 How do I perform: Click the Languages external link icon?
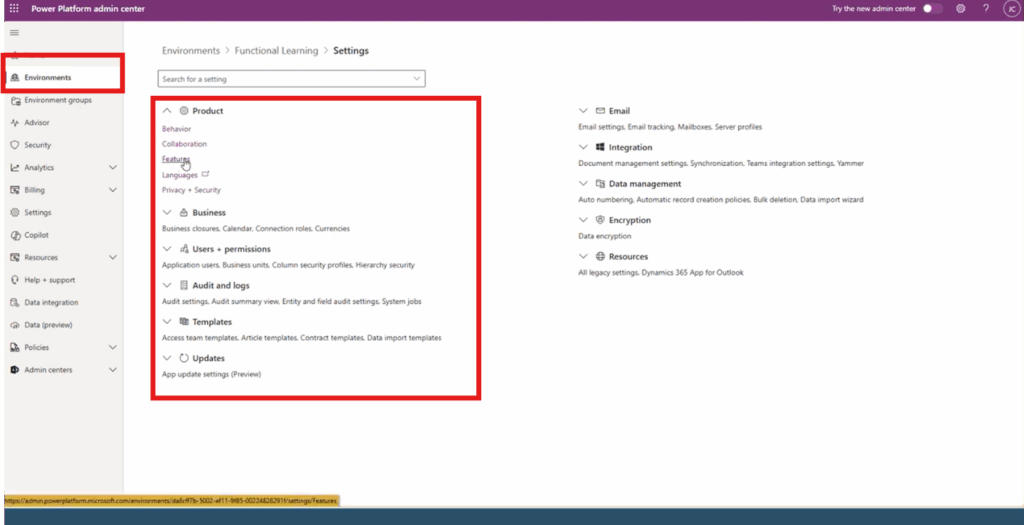coord(206,174)
